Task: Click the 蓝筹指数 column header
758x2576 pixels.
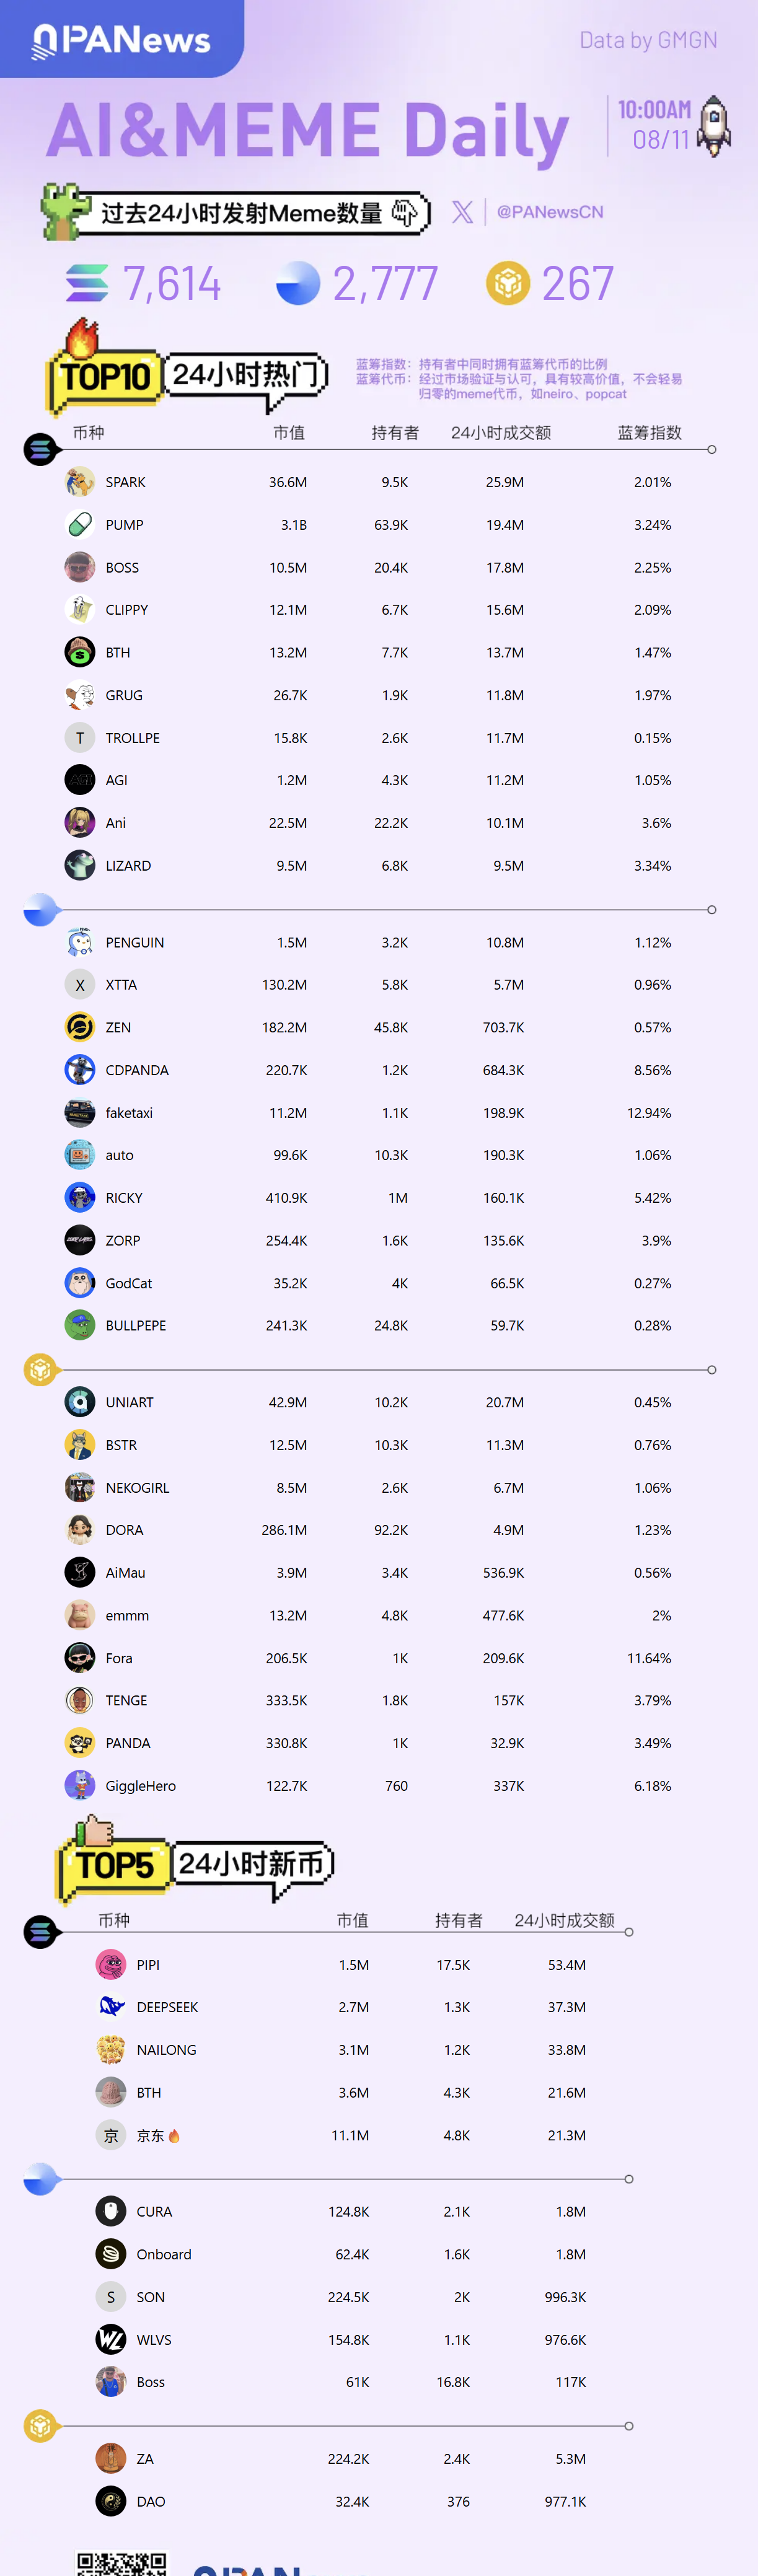Action: click(x=649, y=433)
